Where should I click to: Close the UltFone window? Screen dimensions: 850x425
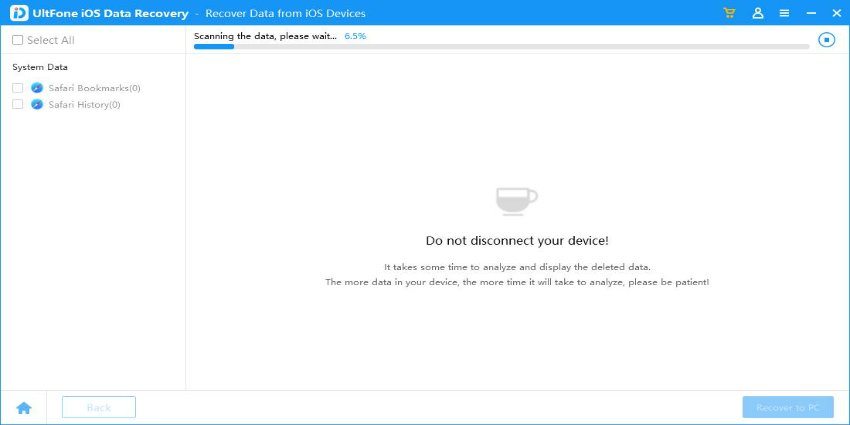[836, 13]
